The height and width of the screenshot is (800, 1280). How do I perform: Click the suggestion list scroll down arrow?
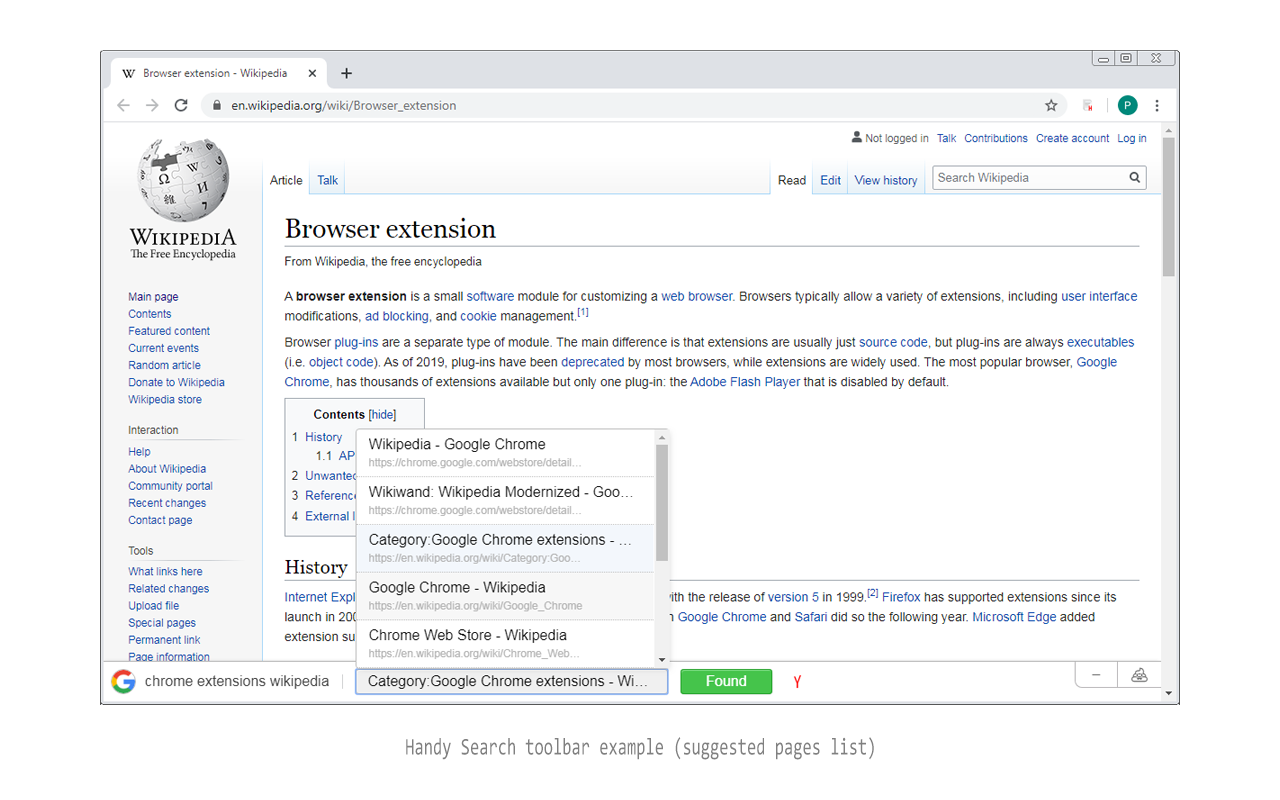661,660
